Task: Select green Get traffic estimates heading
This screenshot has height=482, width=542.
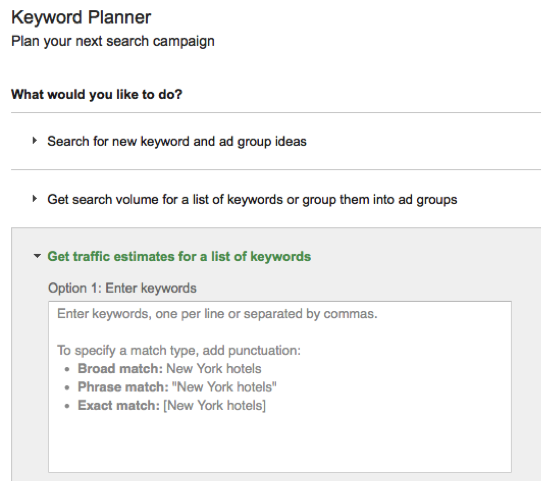Action: point(179,257)
